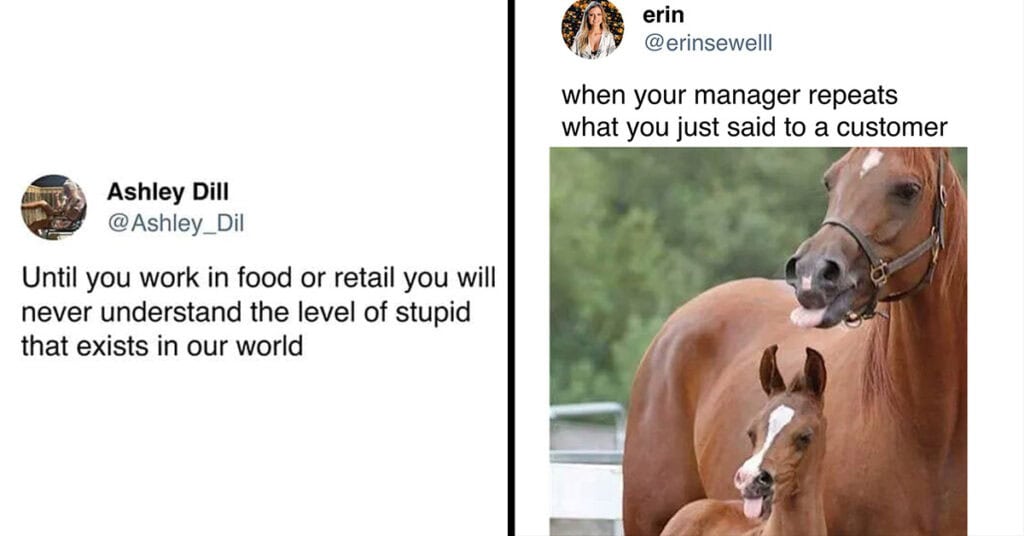Select the tweet about food or retail
Screen dimensions: 1024x536
(x=259, y=312)
